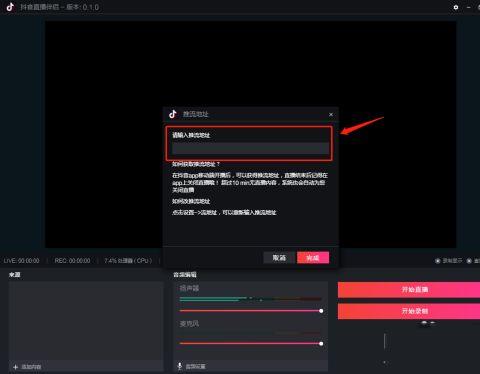The width and height of the screenshot is (480, 374).
Task: Click the TikTok logo in the stream address dialog
Action: (173, 114)
